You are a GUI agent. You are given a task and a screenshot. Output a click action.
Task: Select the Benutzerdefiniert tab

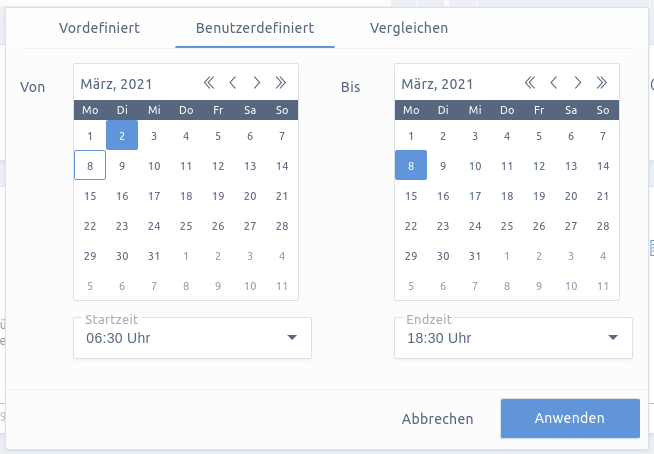(255, 28)
